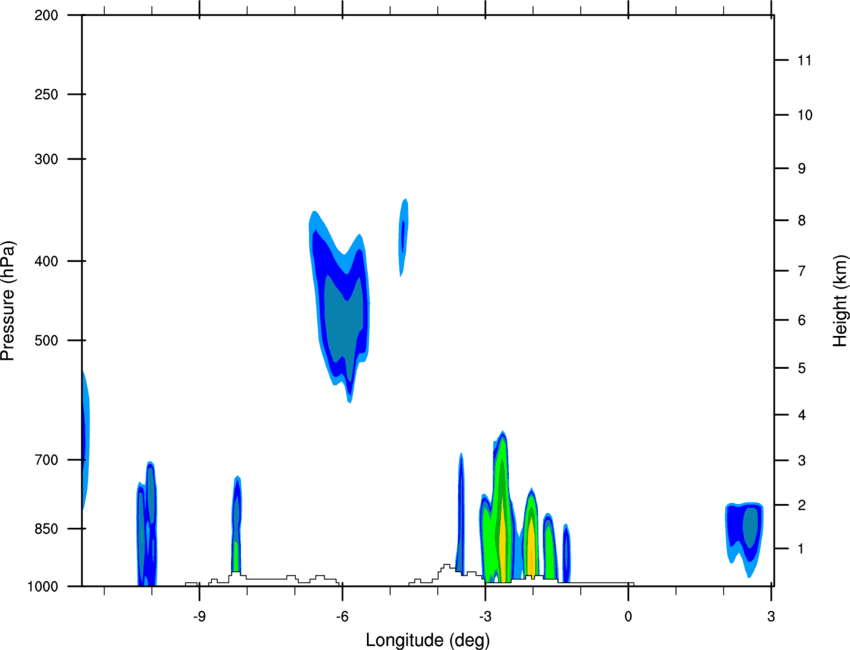Click the narrow column contour near -8.2 longitude

point(236,524)
